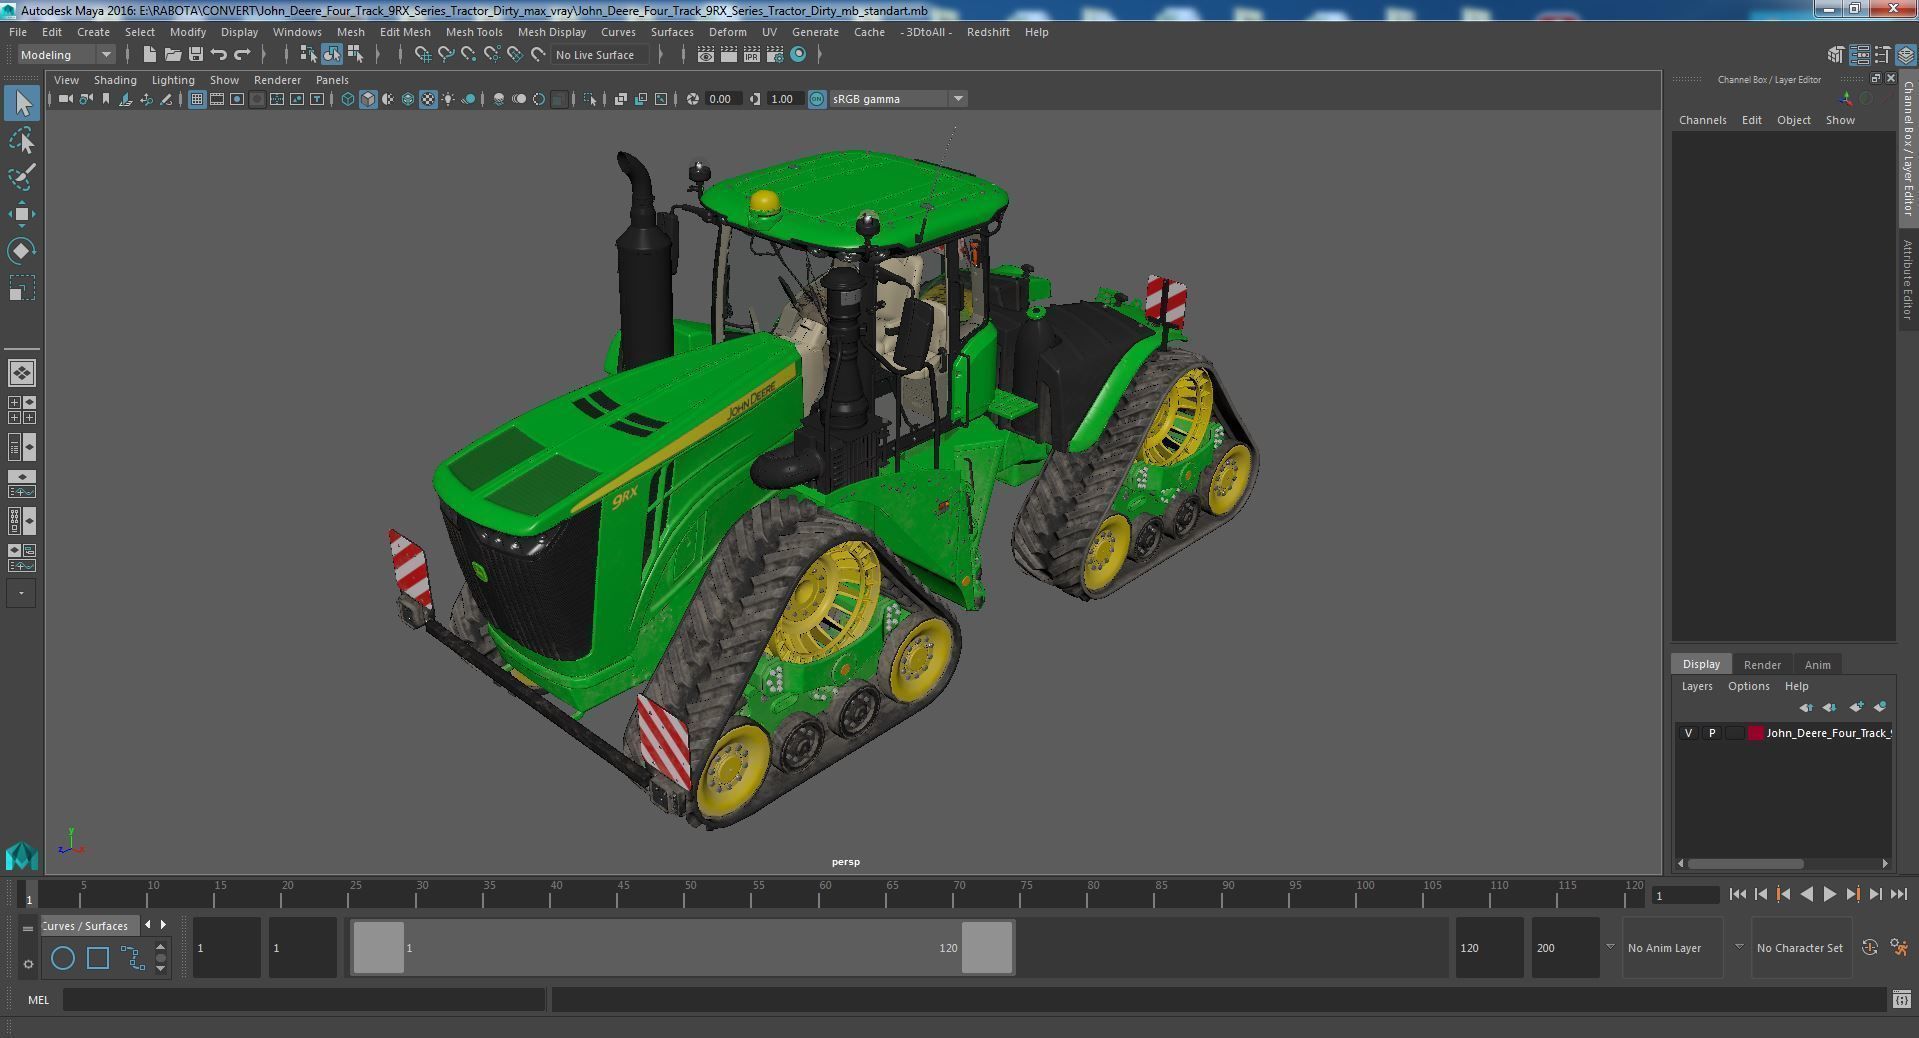
Task: Toggle viewport grid display
Action: pos(197,99)
